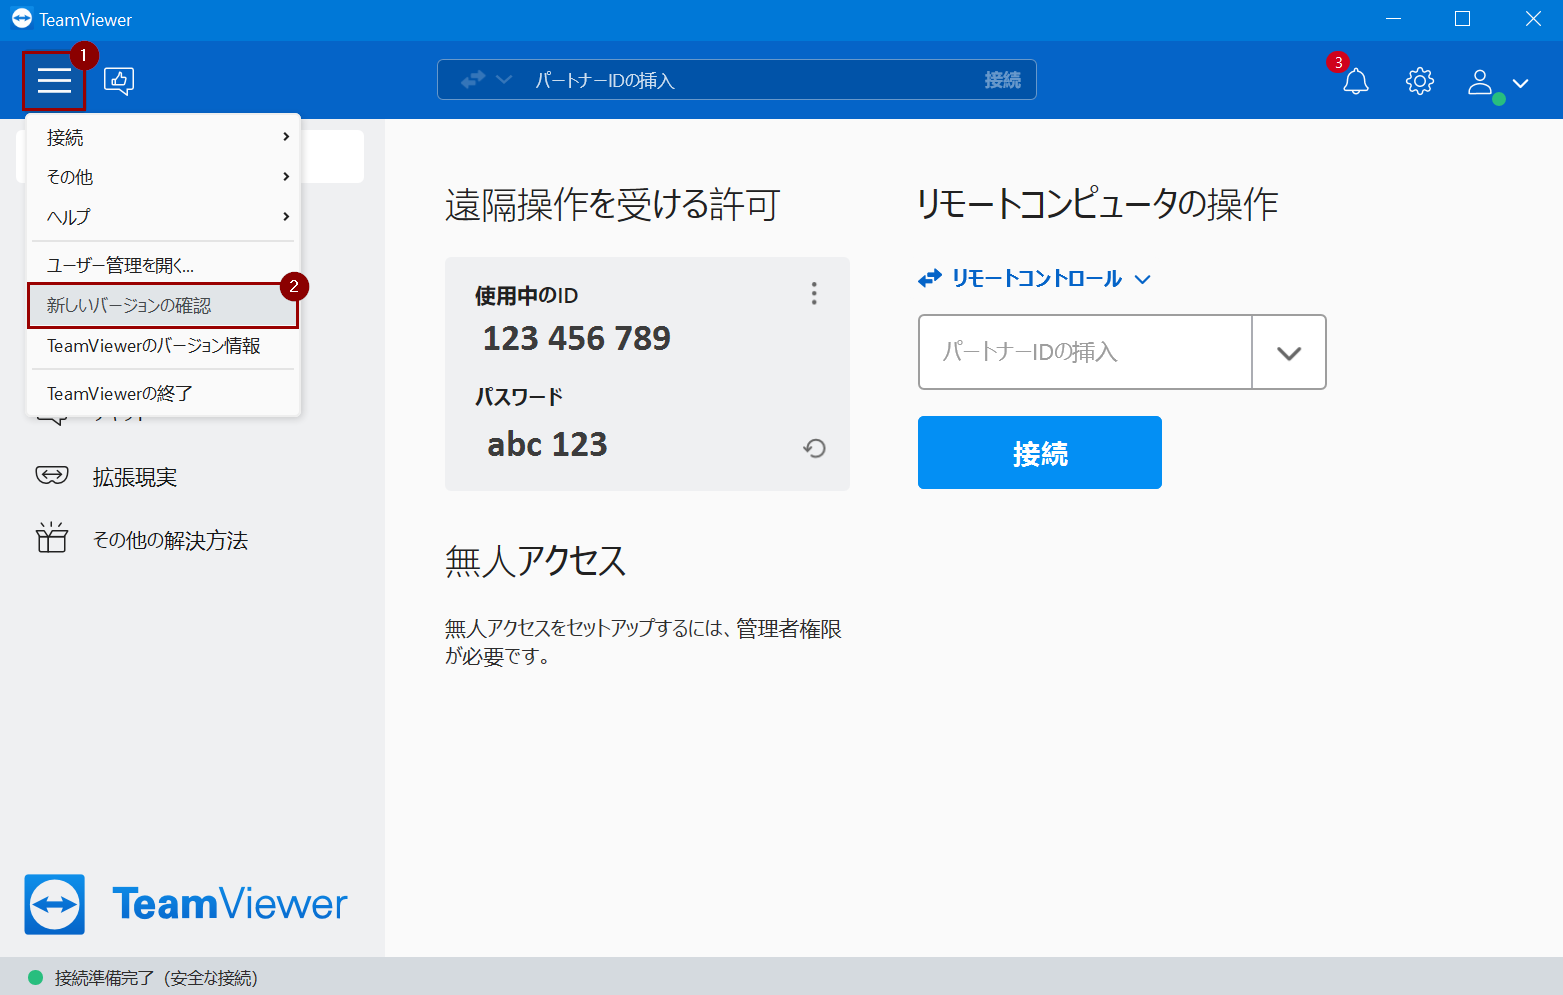Click the account profile icon
This screenshot has width=1563, height=995.
click(1481, 84)
